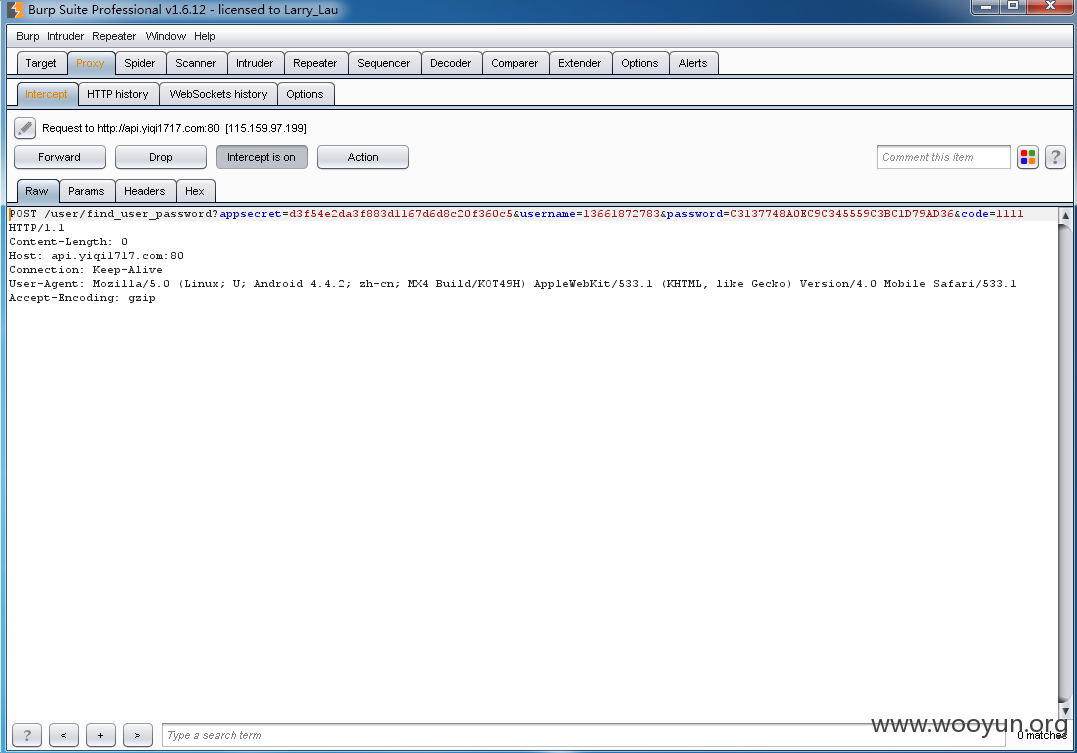Open the Repeater menu in menu bar
The width and height of the screenshot is (1077, 753).
pyautogui.click(x=114, y=36)
